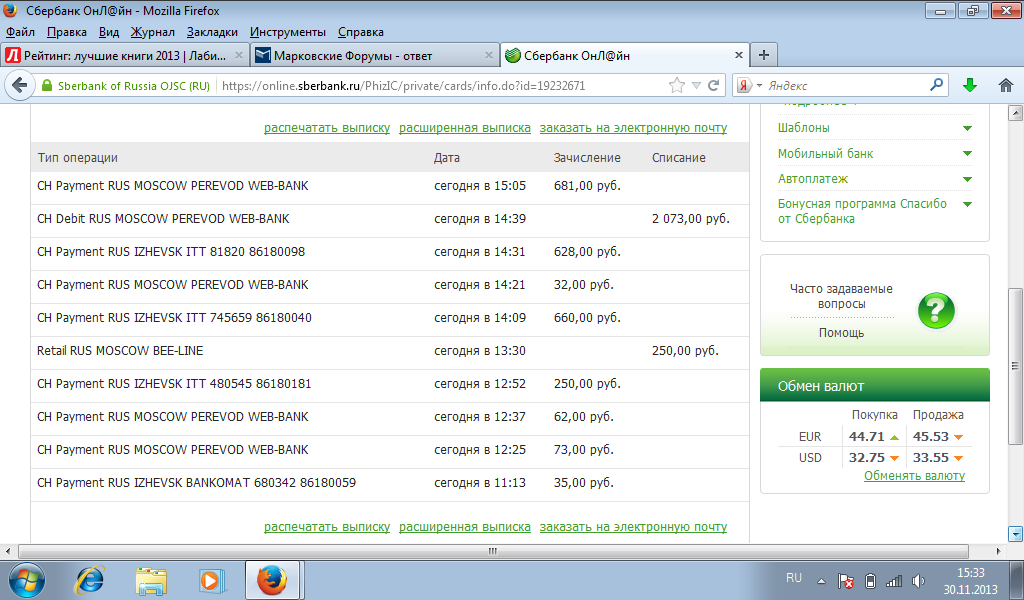Click the Обменять валюту link
Viewport: 1024px width, 600px height.
point(914,476)
